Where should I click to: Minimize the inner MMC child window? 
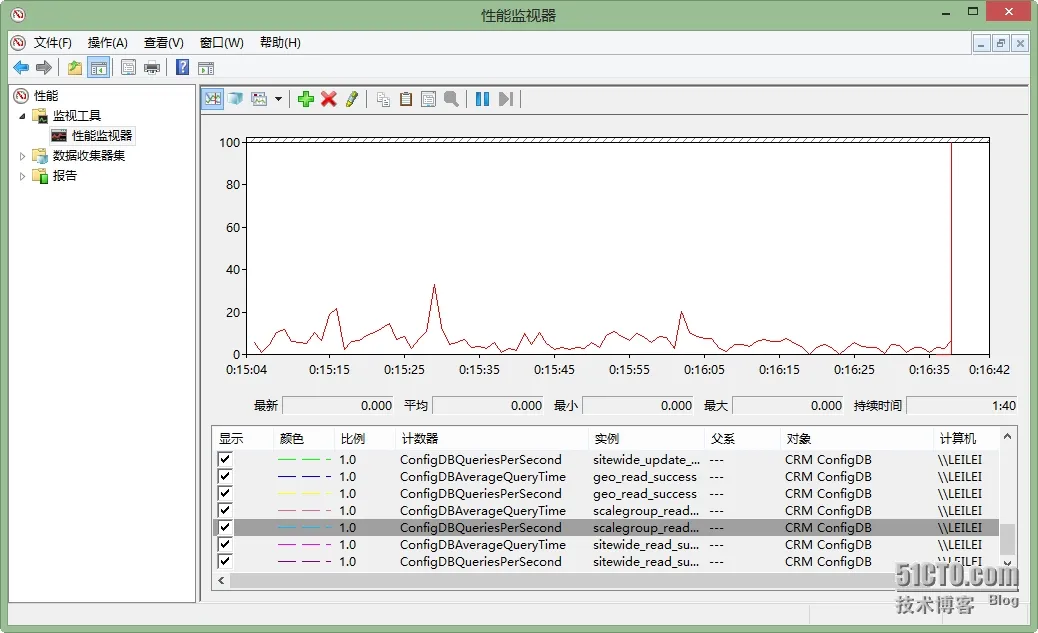pos(981,44)
